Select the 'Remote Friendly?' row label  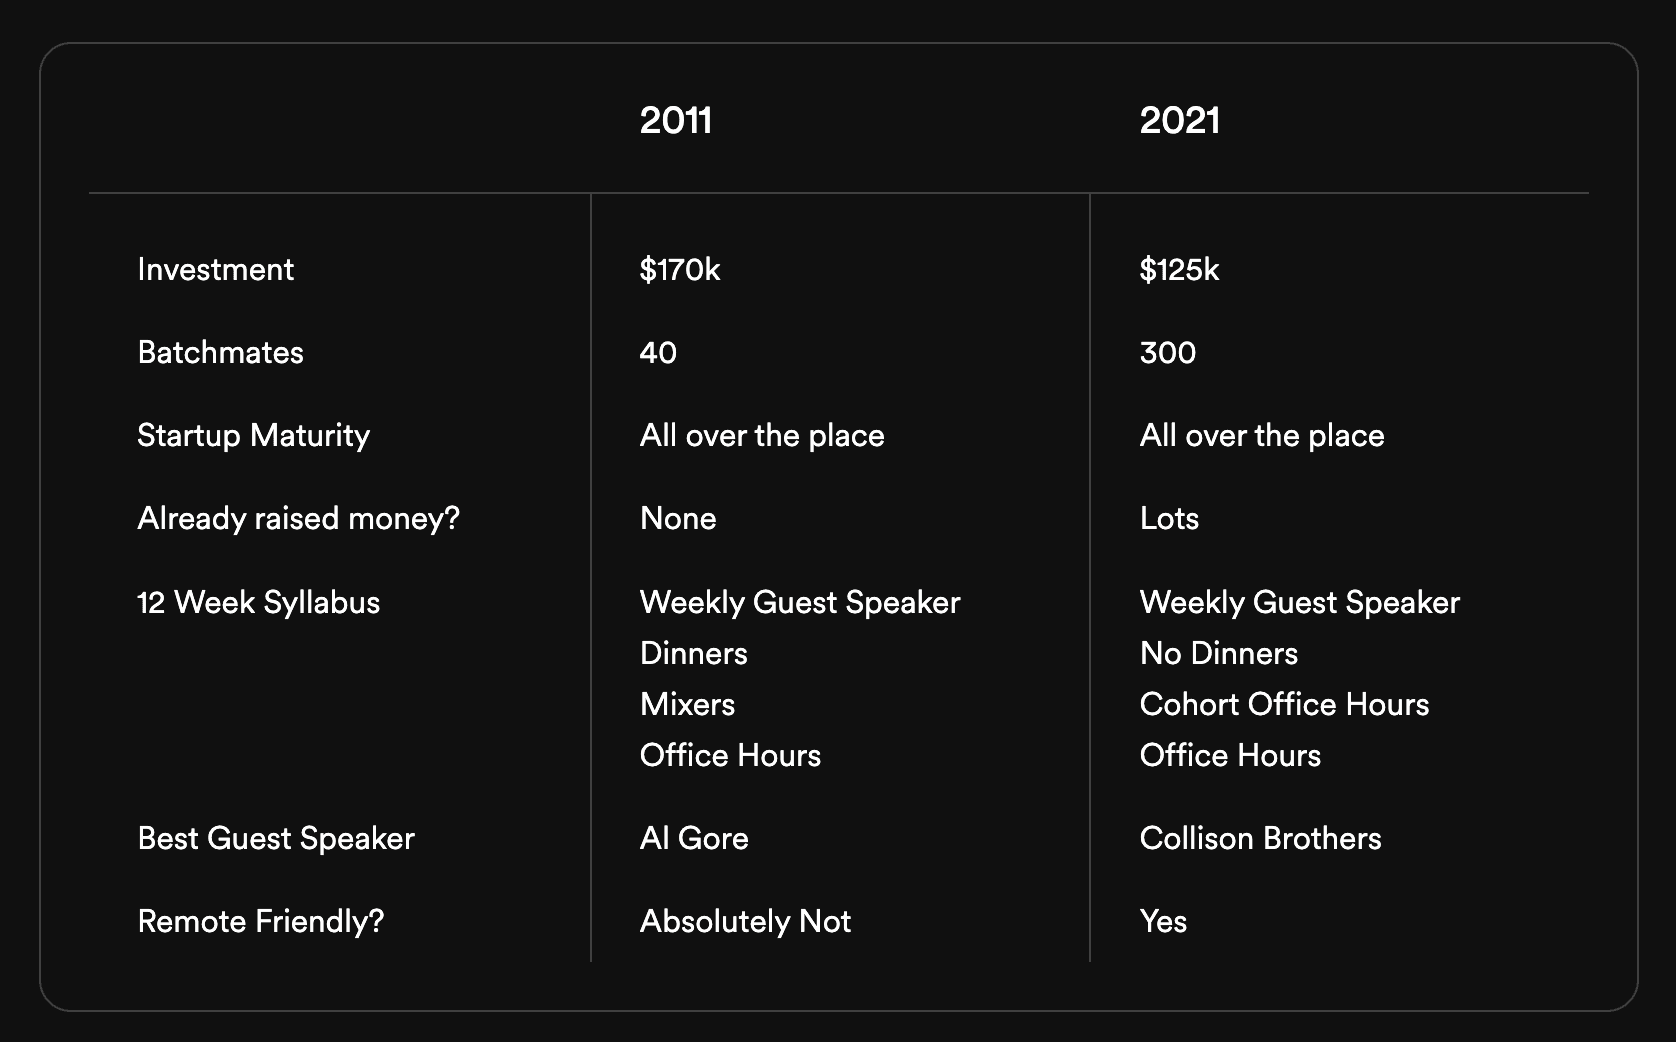(260, 921)
